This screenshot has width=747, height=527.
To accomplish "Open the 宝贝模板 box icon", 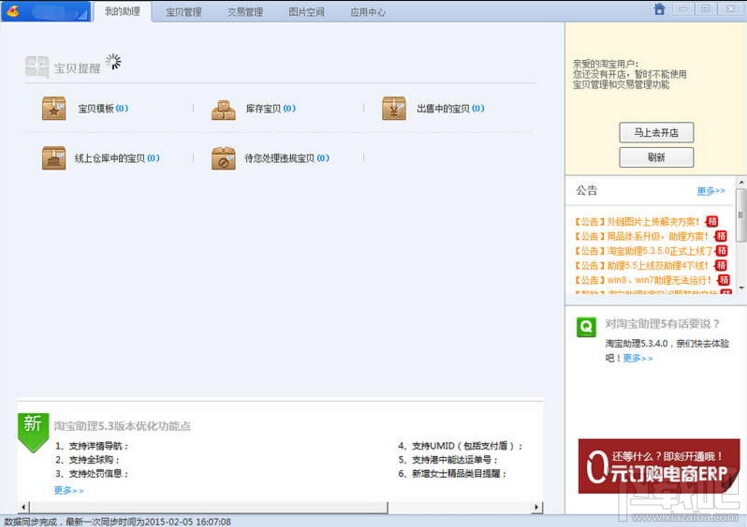I will pos(54,109).
